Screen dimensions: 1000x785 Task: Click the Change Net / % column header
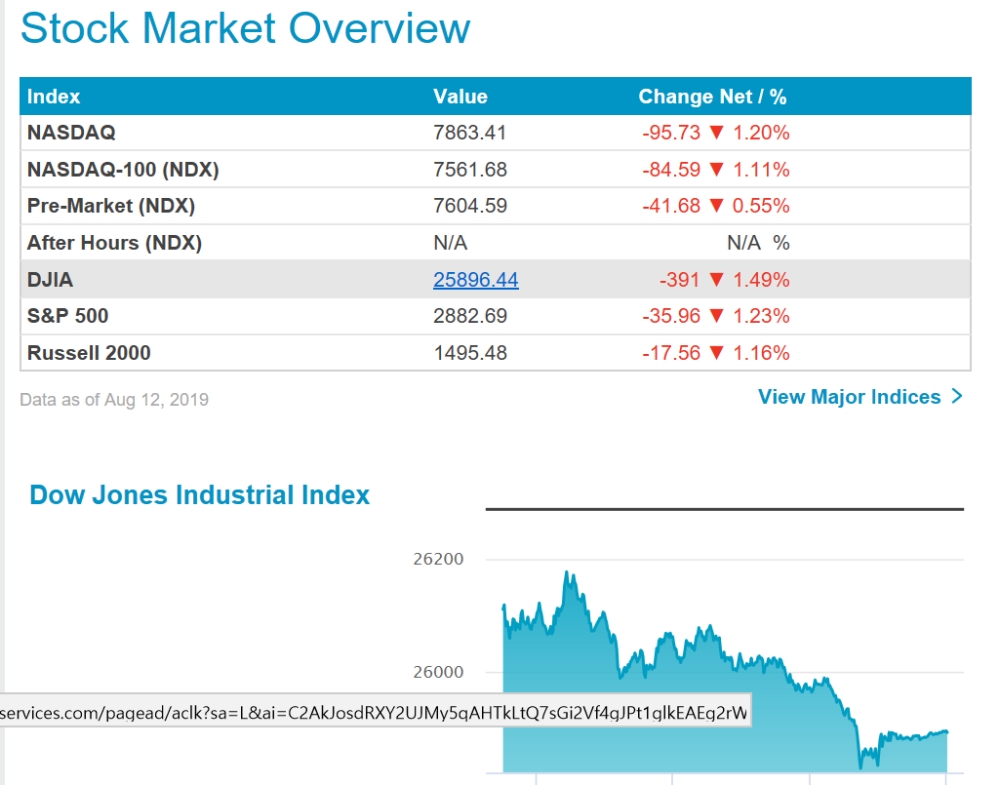coord(712,96)
